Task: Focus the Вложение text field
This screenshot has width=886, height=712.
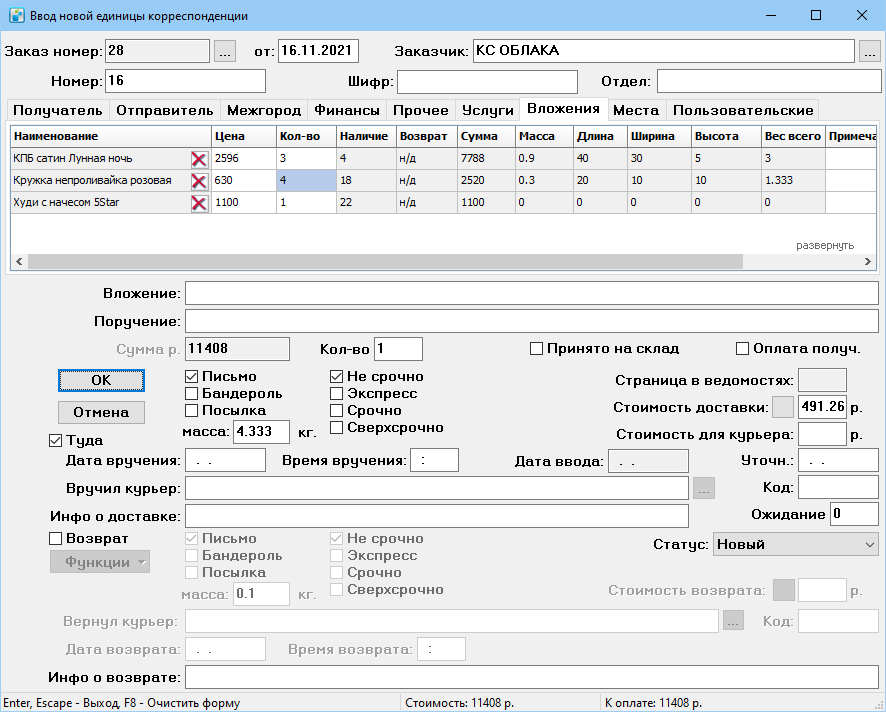Action: (532, 294)
